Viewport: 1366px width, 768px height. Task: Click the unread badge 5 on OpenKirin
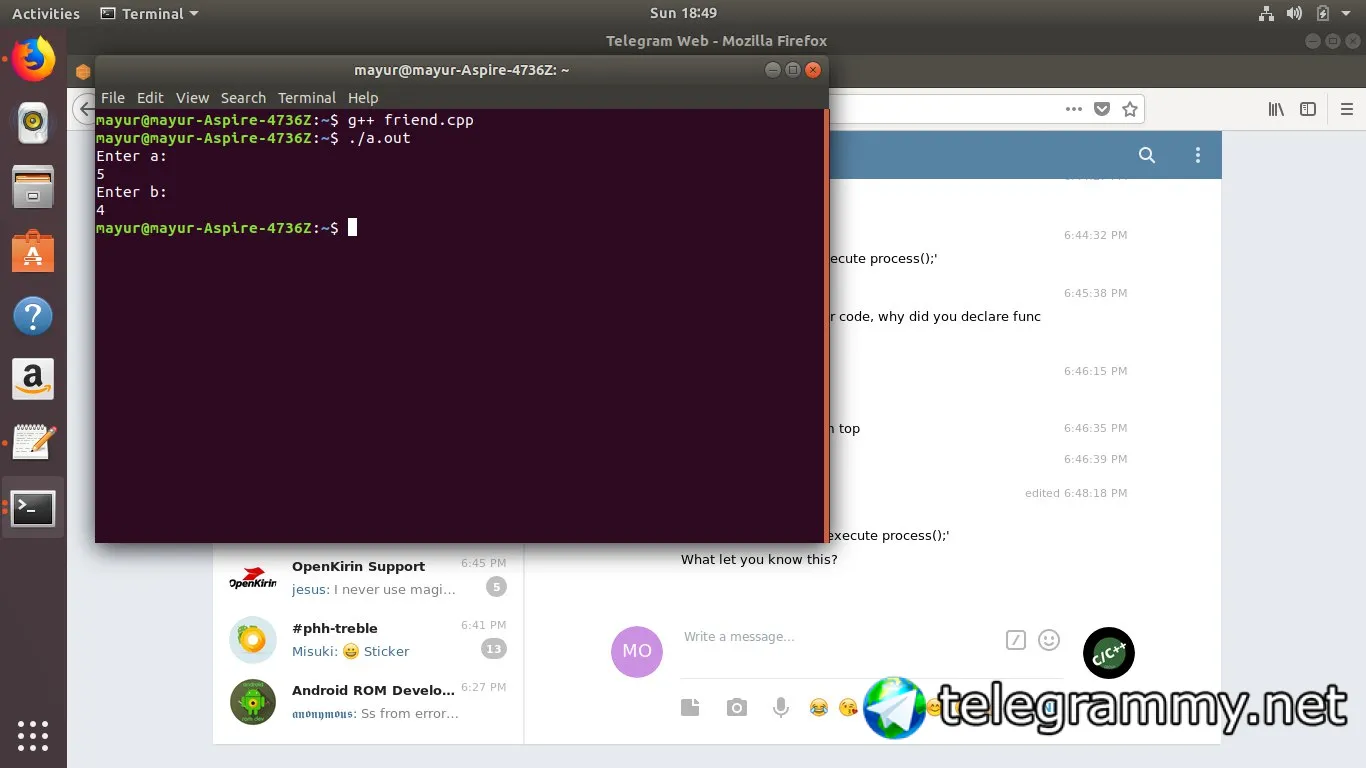(x=496, y=587)
